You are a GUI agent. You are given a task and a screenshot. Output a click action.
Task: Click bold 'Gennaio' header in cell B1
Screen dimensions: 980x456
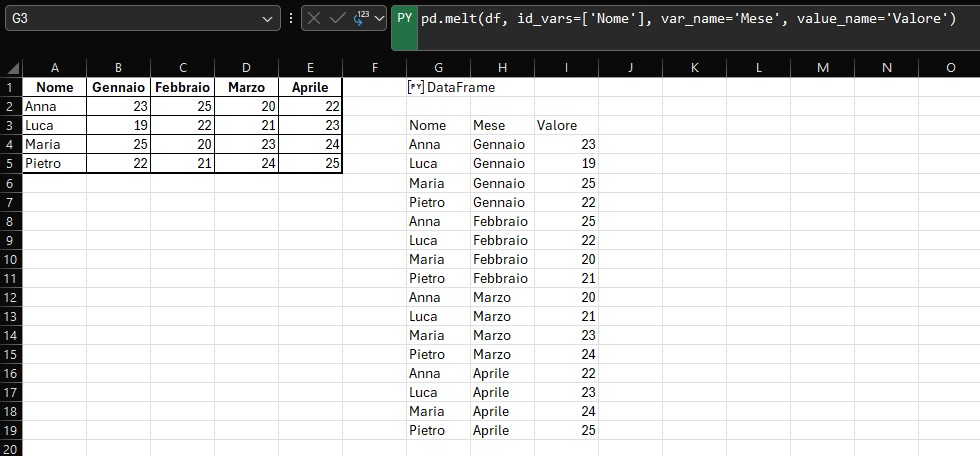coord(118,87)
